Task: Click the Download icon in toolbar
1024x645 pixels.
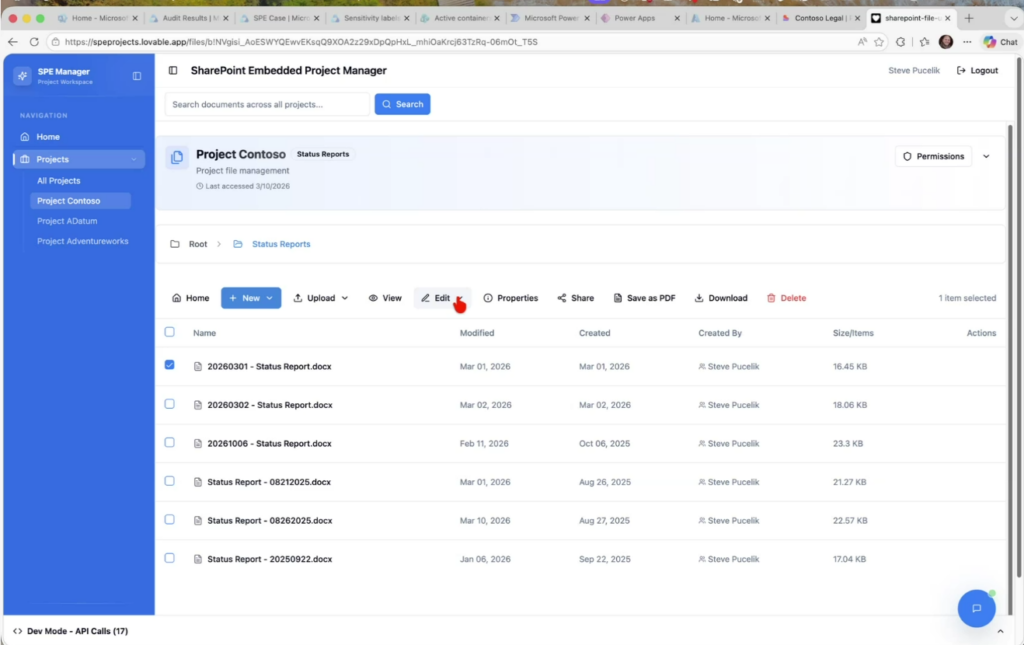Action: [699, 298]
